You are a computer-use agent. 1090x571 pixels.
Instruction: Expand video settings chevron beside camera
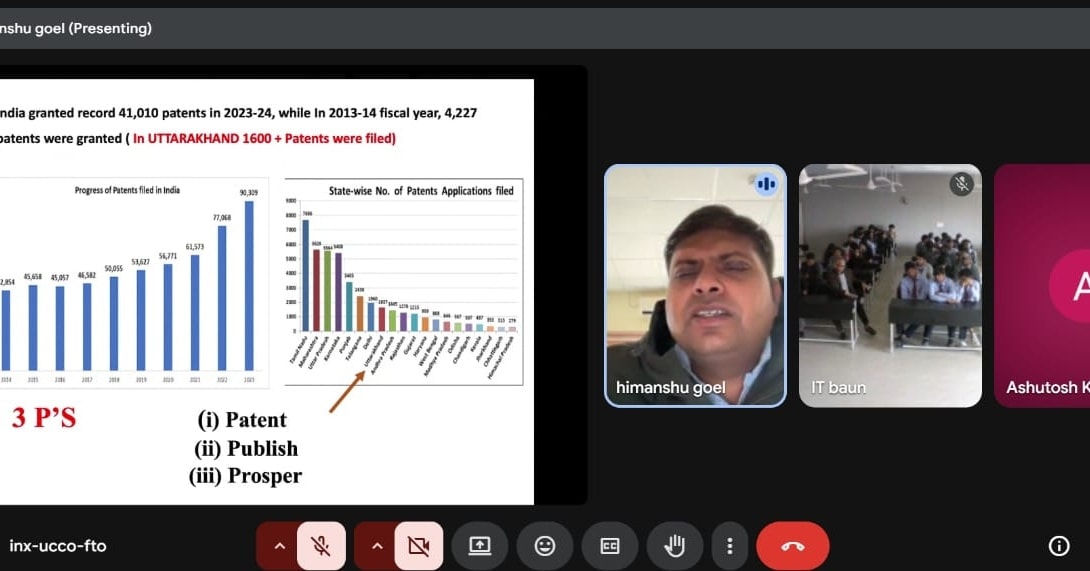[377, 546]
